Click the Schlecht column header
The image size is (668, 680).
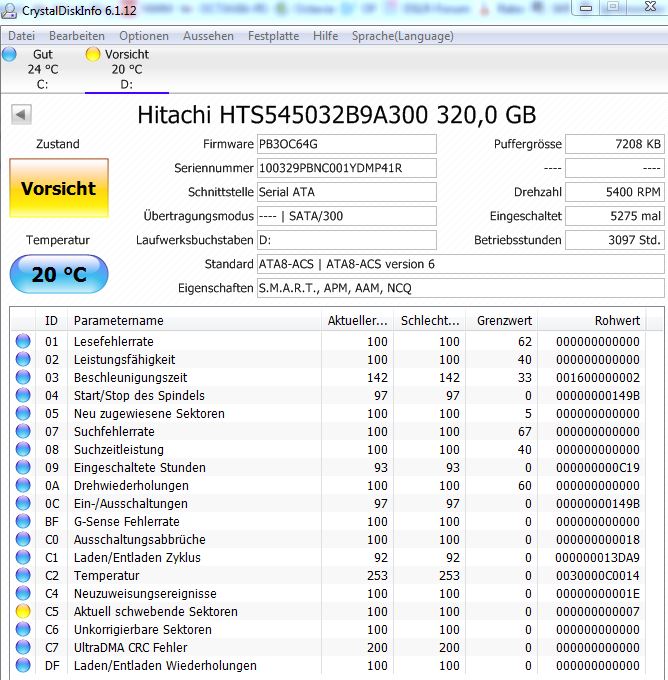coord(429,320)
